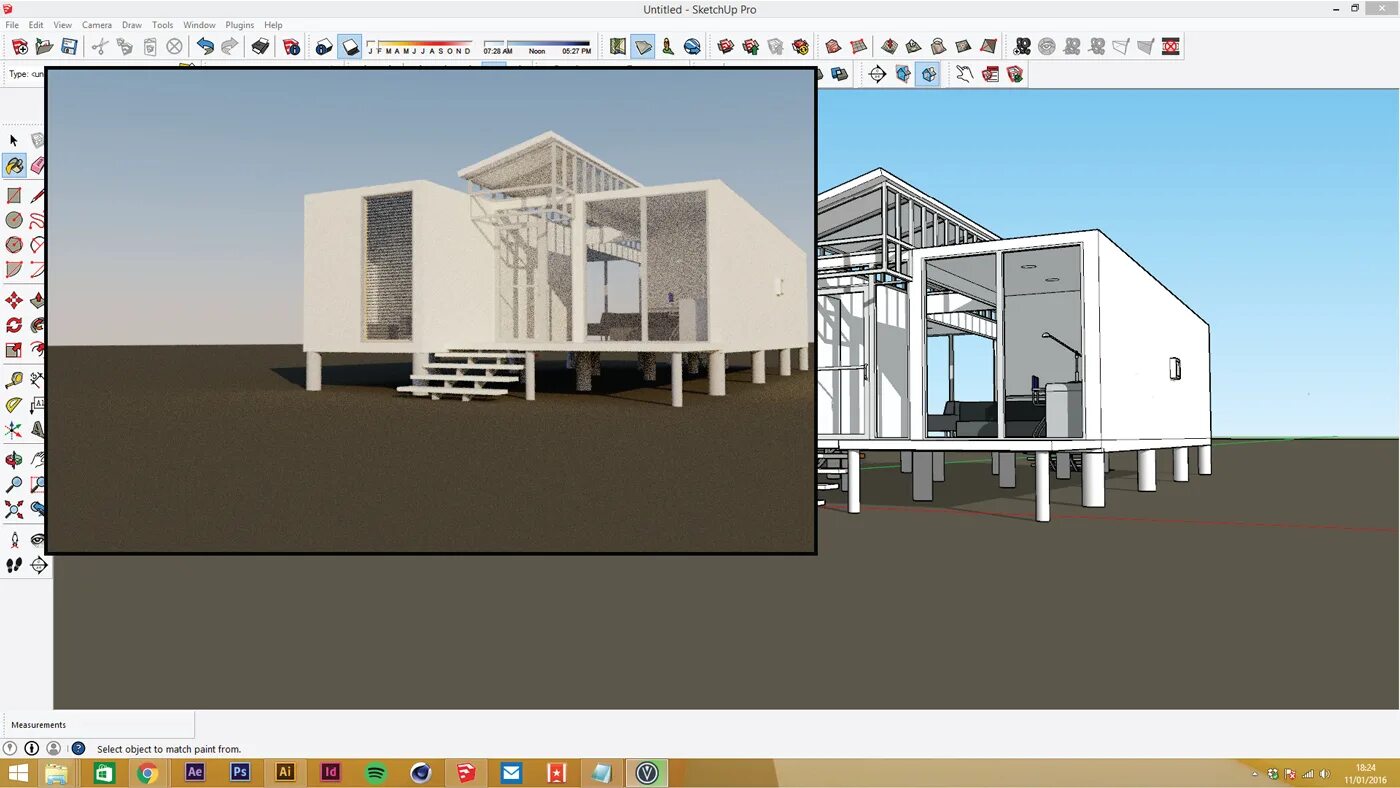Image resolution: width=1400 pixels, height=788 pixels.
Task: Activate the Walk footprints tool
Action: pos(14,565)
